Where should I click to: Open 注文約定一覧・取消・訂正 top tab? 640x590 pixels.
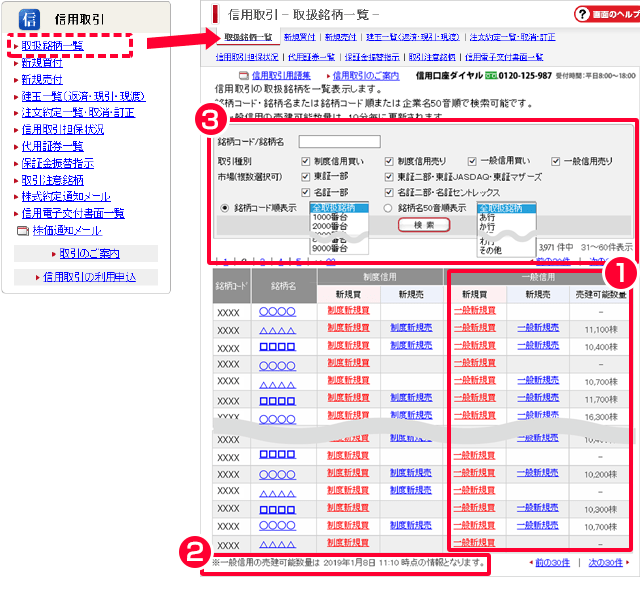click(513, 37)
